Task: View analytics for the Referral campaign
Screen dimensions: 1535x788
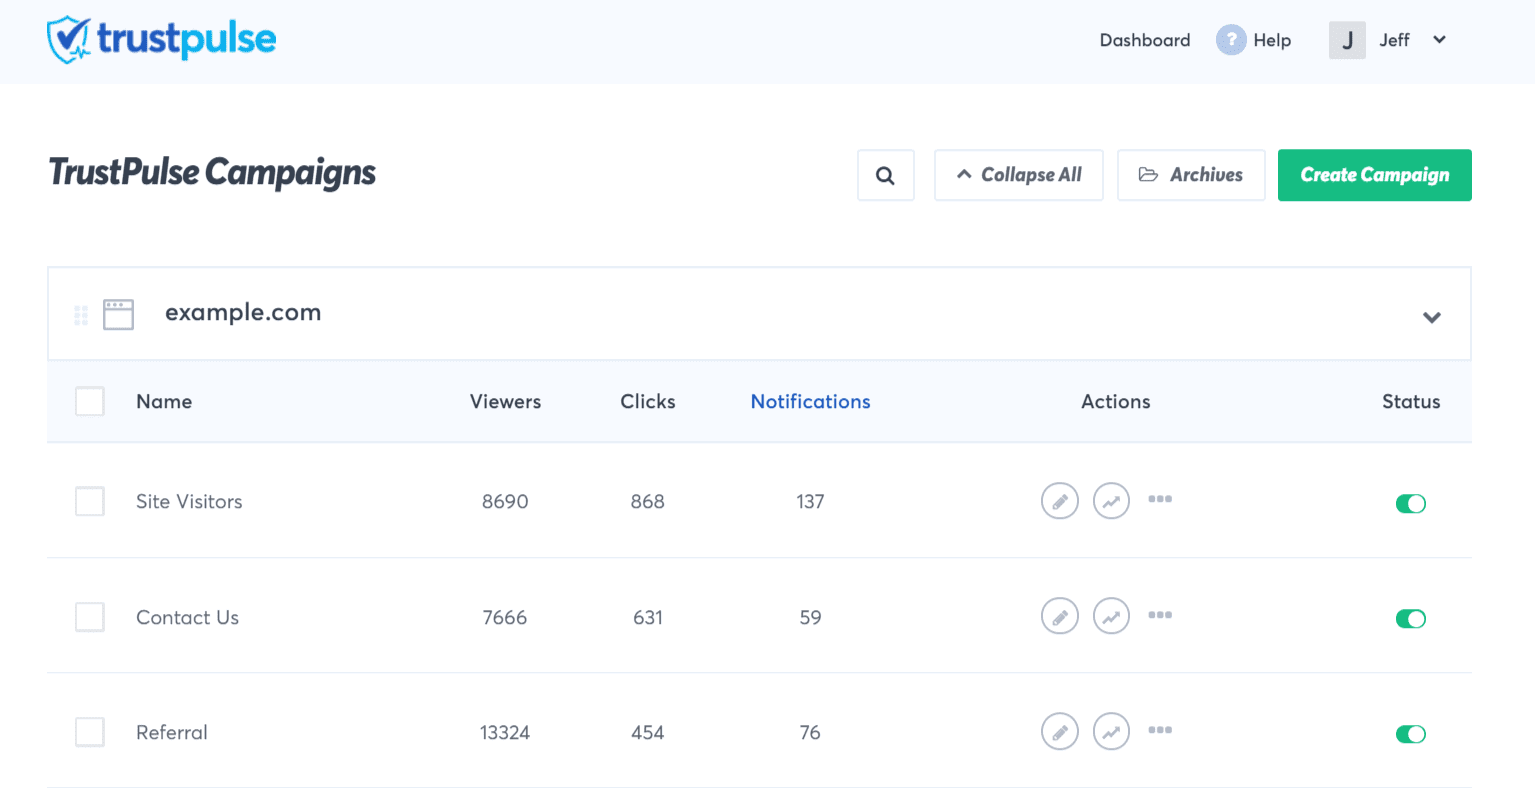Action: click(x=1111, y=731)
